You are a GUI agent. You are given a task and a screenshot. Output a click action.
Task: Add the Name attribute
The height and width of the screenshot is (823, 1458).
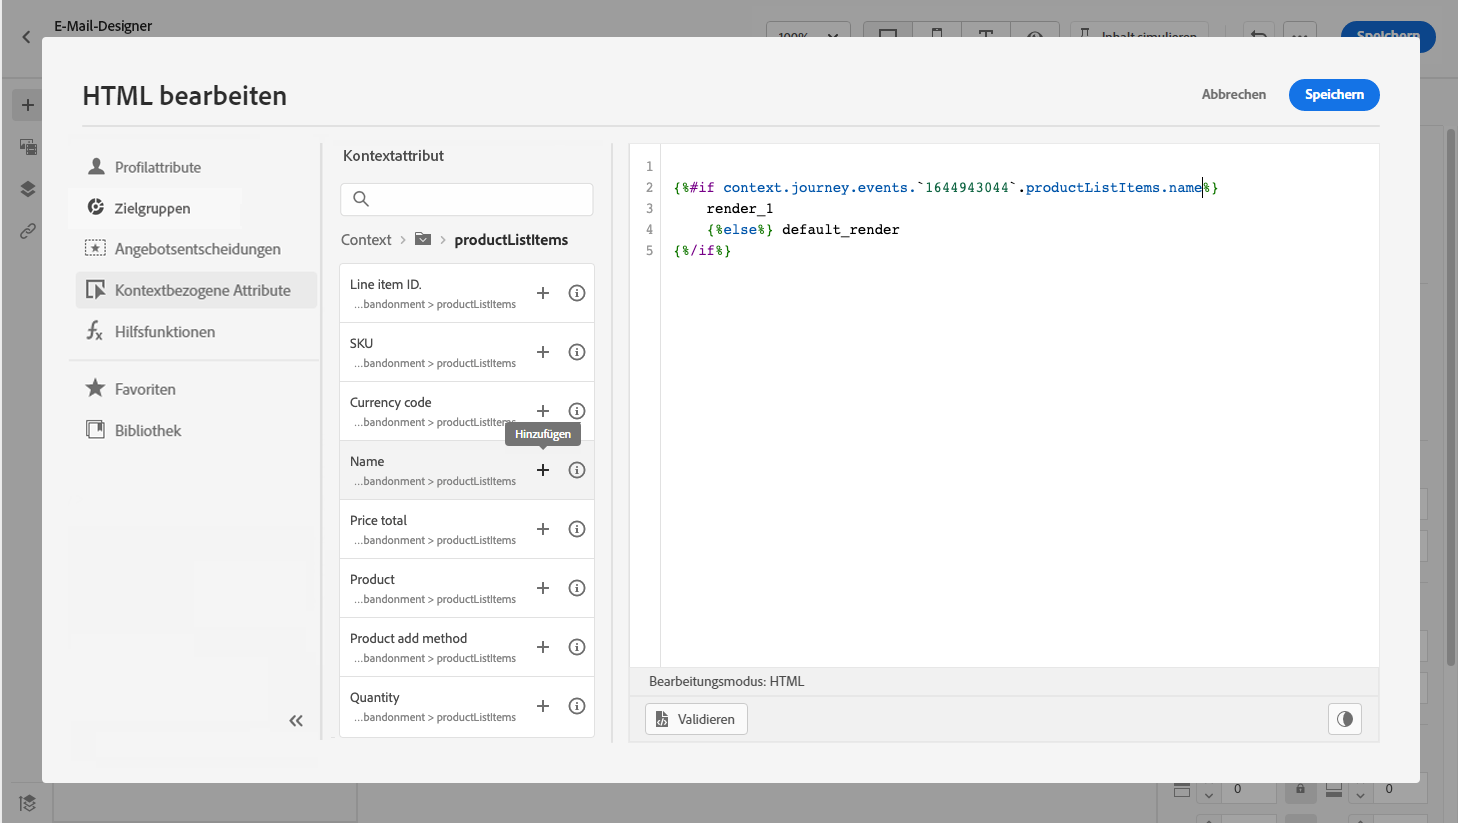click(543, 470)
